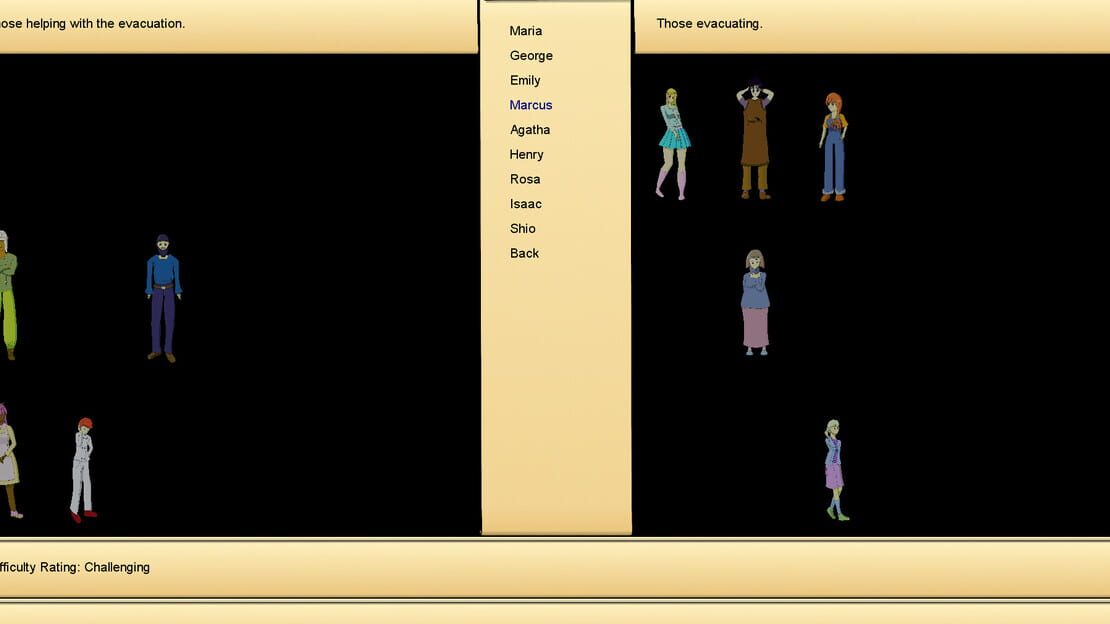Go Back from the character menu

[524, 254]
